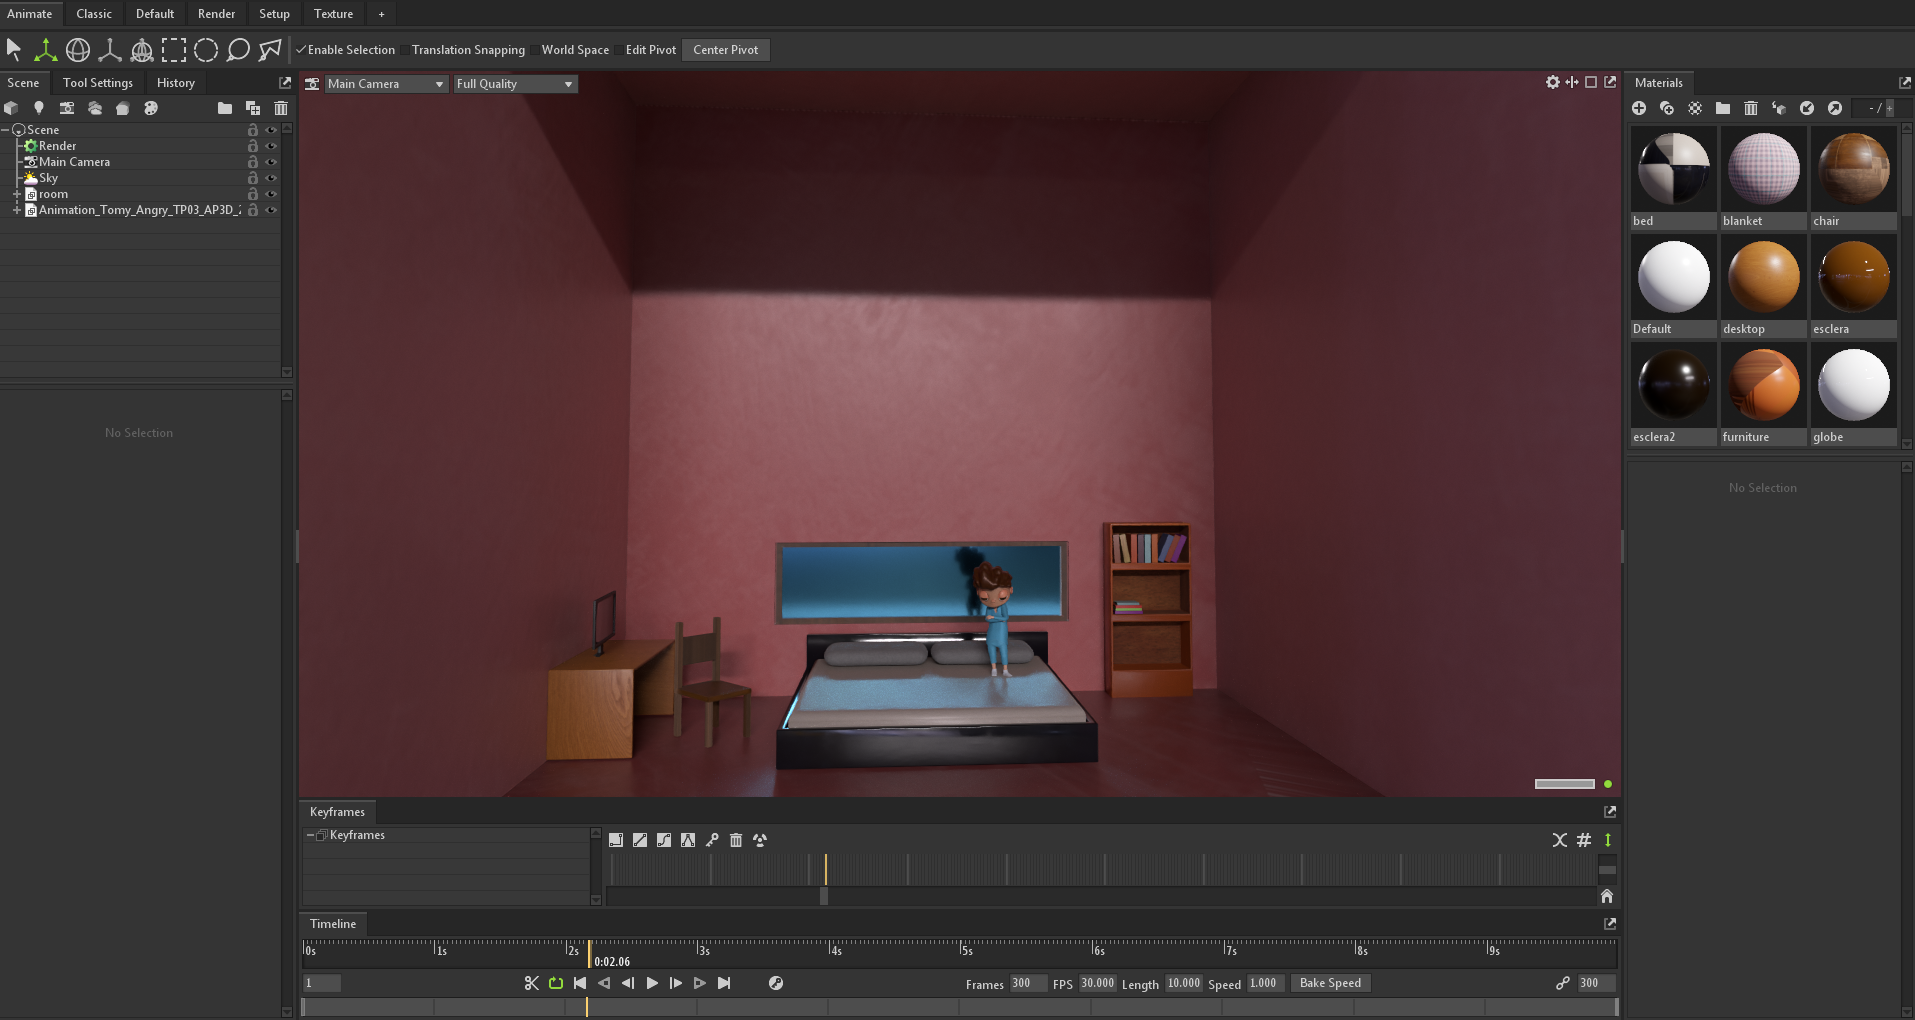Add a new light with bulb icon
Screen dimensions: 1915x1020
[39, 108]
